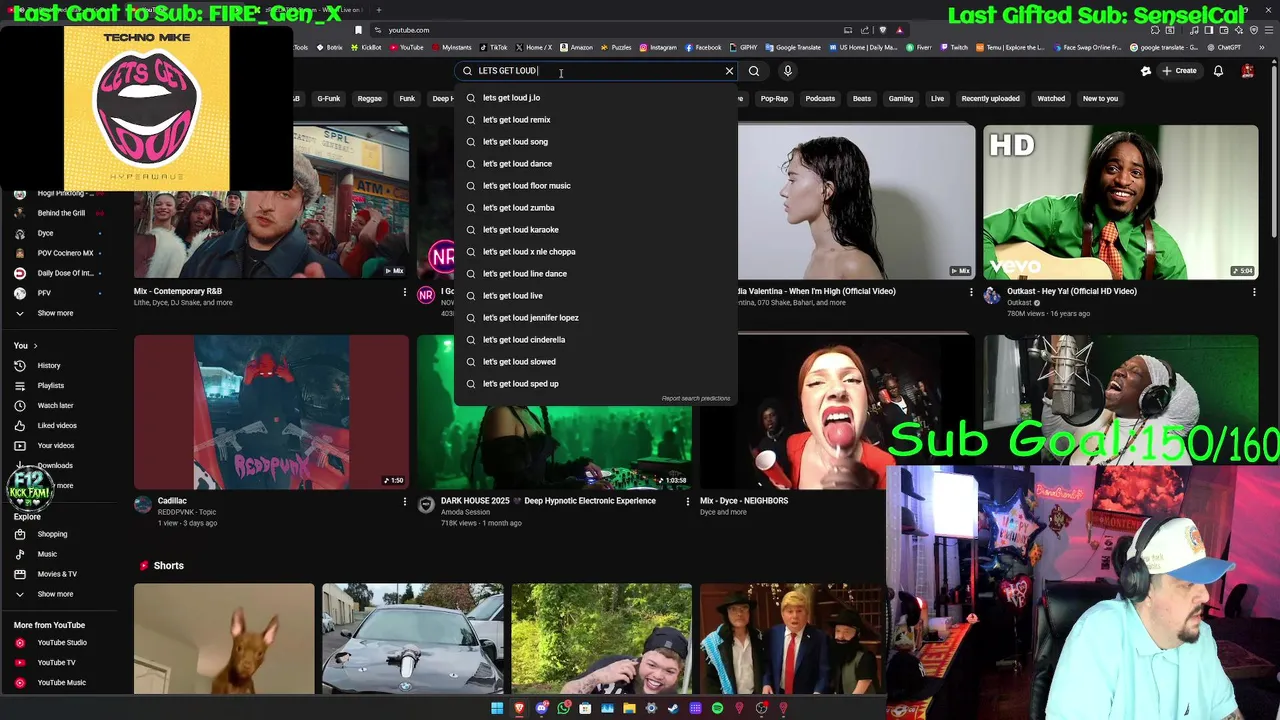
Task: Open Dyce subscription channel
Action: (45, 233)
